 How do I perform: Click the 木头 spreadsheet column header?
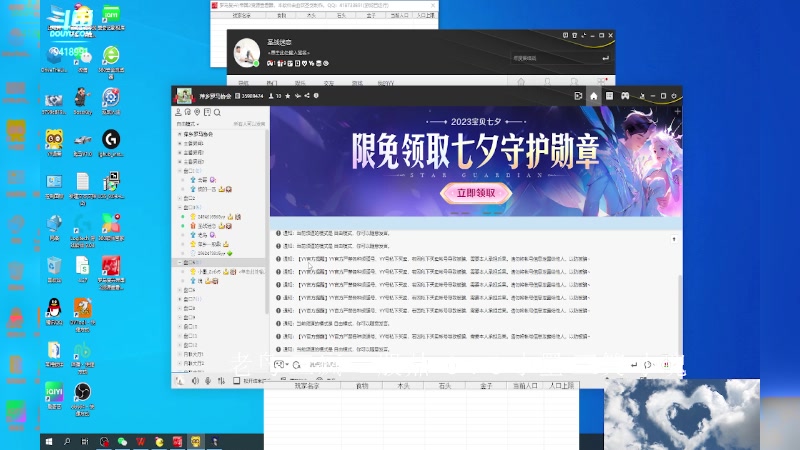point(404,386)
